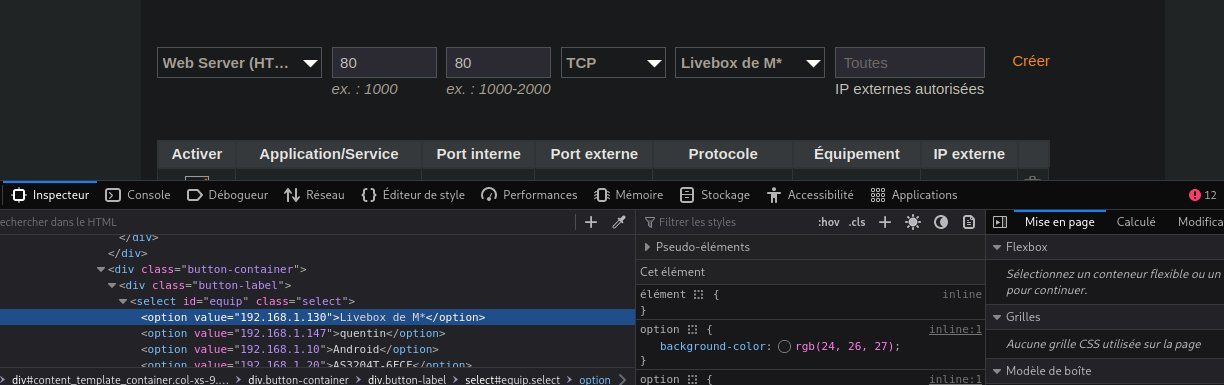Click the Créer link
Viewport: 1224px width, 385px height.
[1031, 61]
